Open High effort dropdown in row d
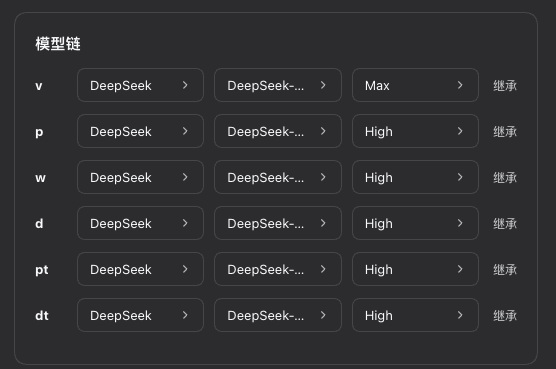Image resolution: width=556 pixels, height=369 pixels. point(415,223)
